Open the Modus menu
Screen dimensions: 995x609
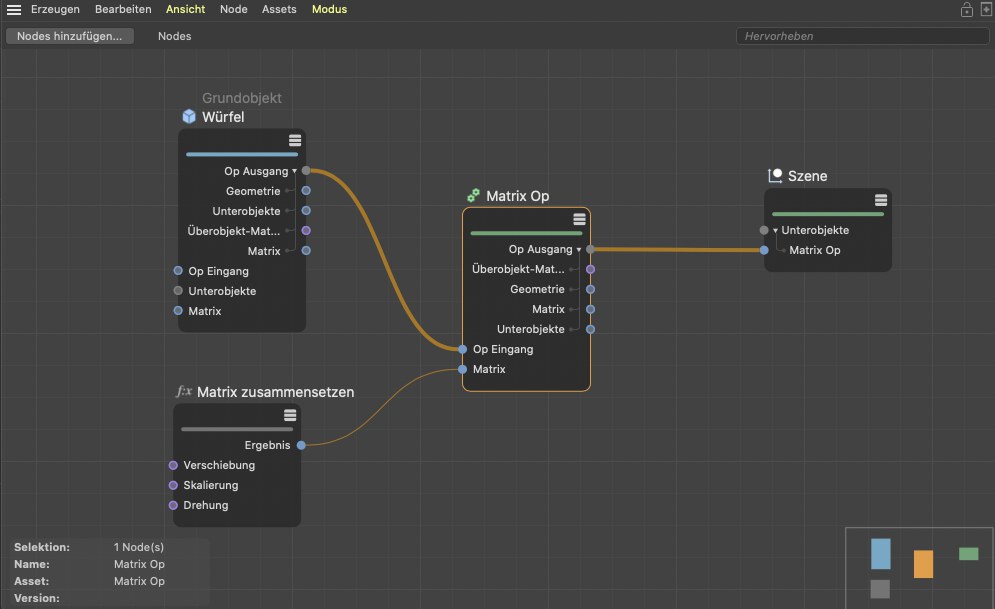(329, 9)
